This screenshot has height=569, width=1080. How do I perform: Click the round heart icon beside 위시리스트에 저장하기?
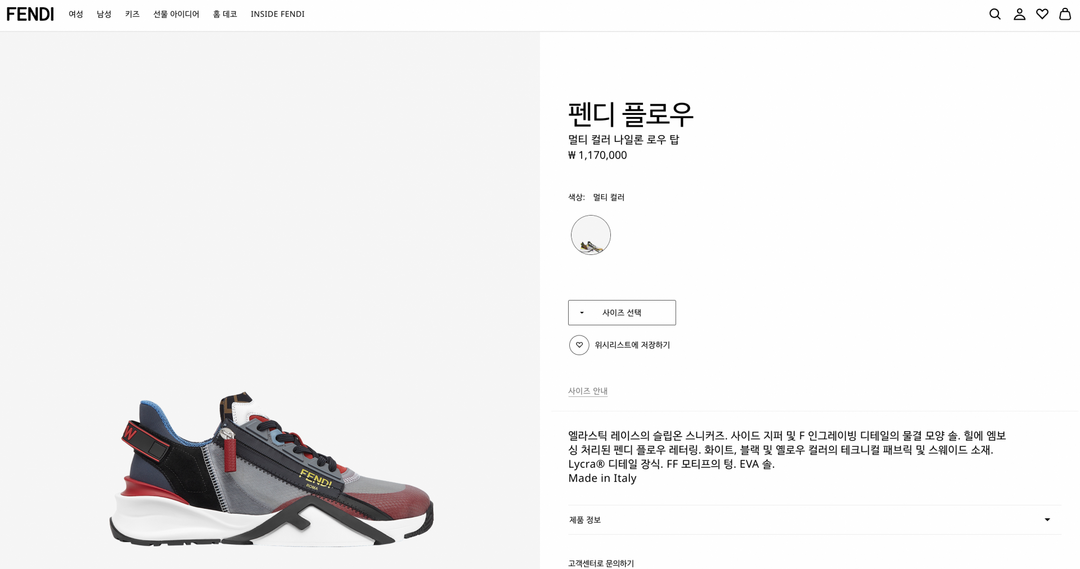pos(579,345)
